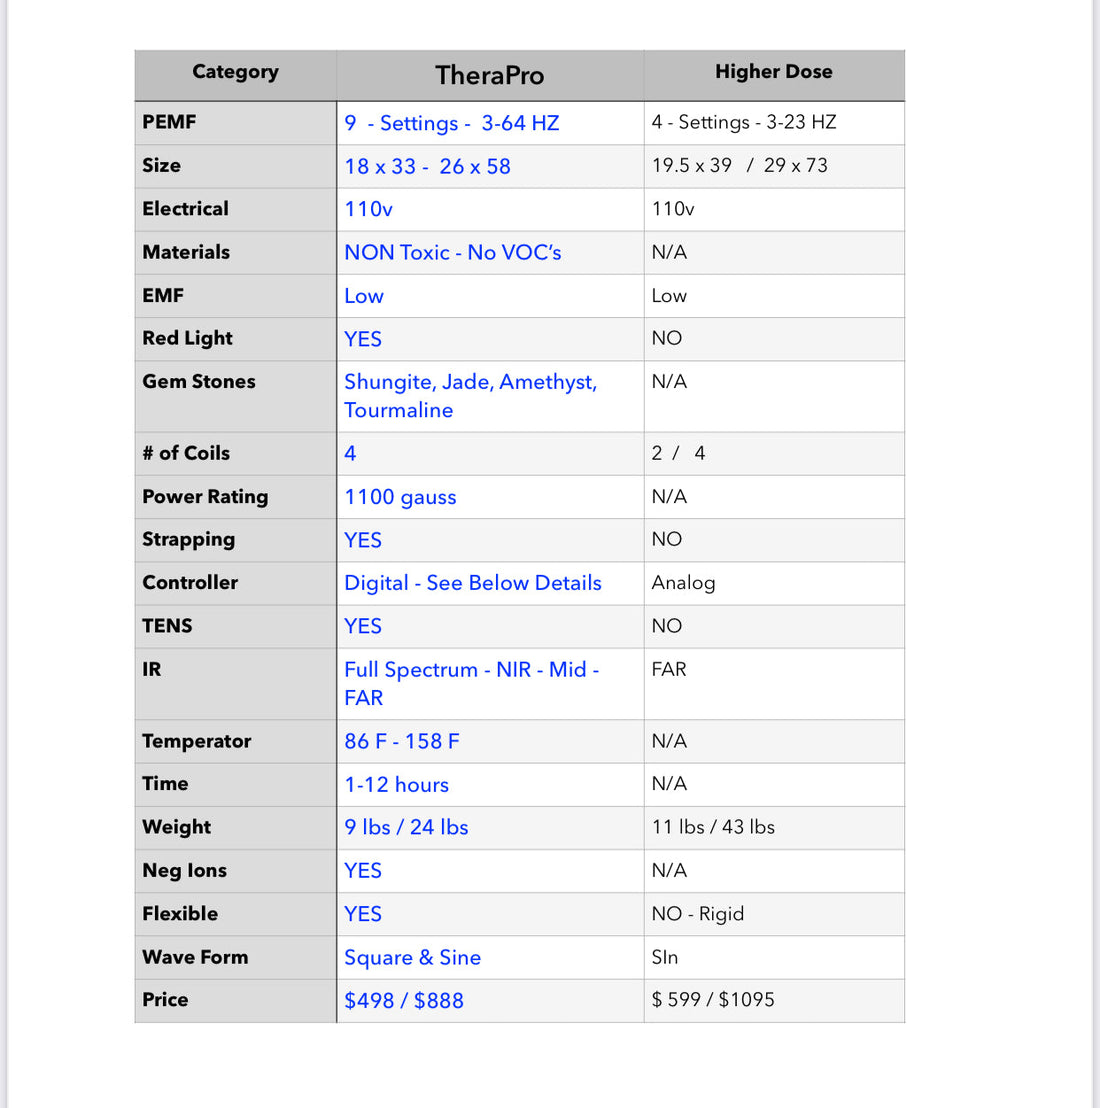Select the "1-12 hours" time link
The image size is (1100, 1108).
[396, 785]
